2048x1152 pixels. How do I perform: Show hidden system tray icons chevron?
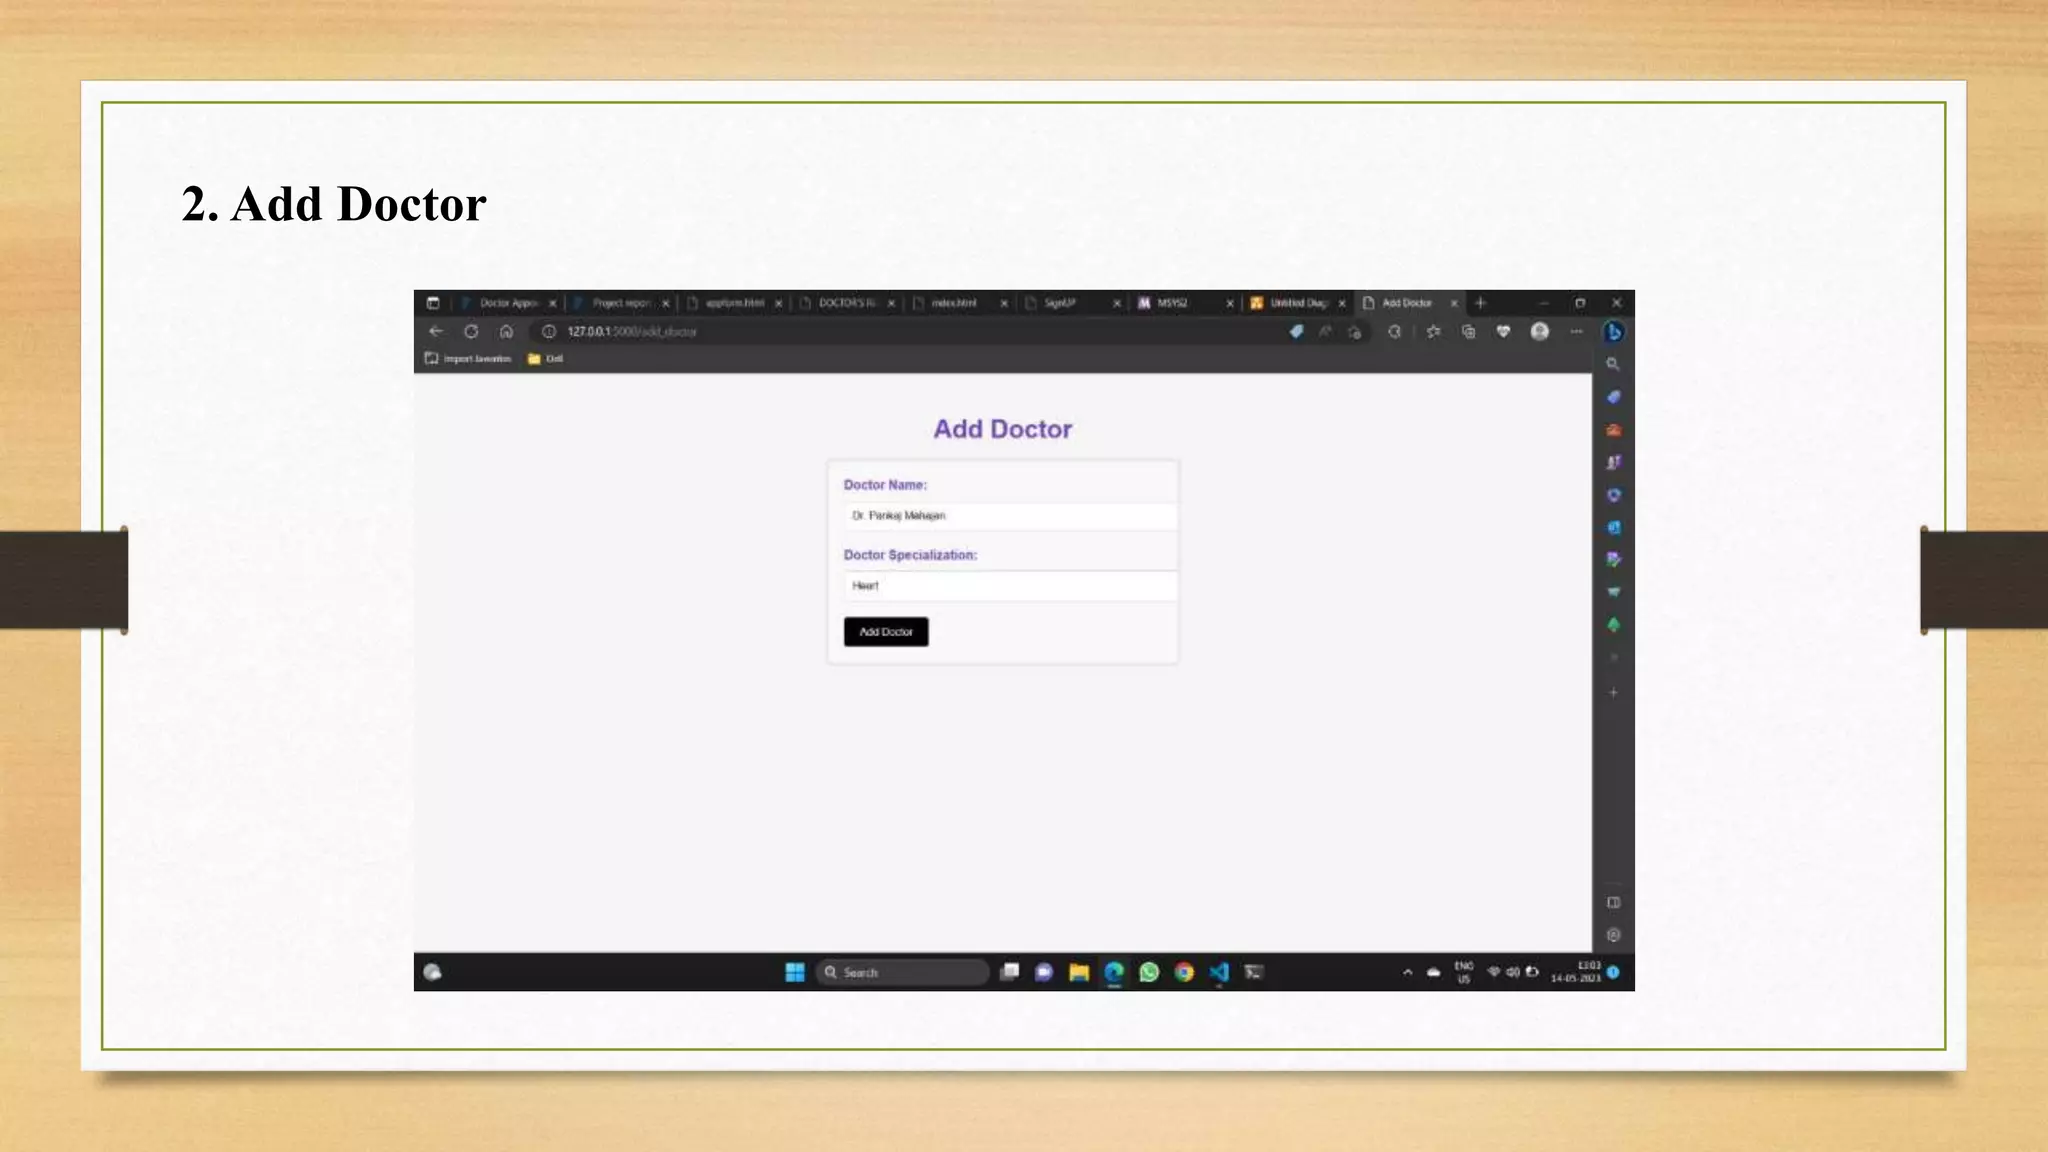pos(1407,972)
